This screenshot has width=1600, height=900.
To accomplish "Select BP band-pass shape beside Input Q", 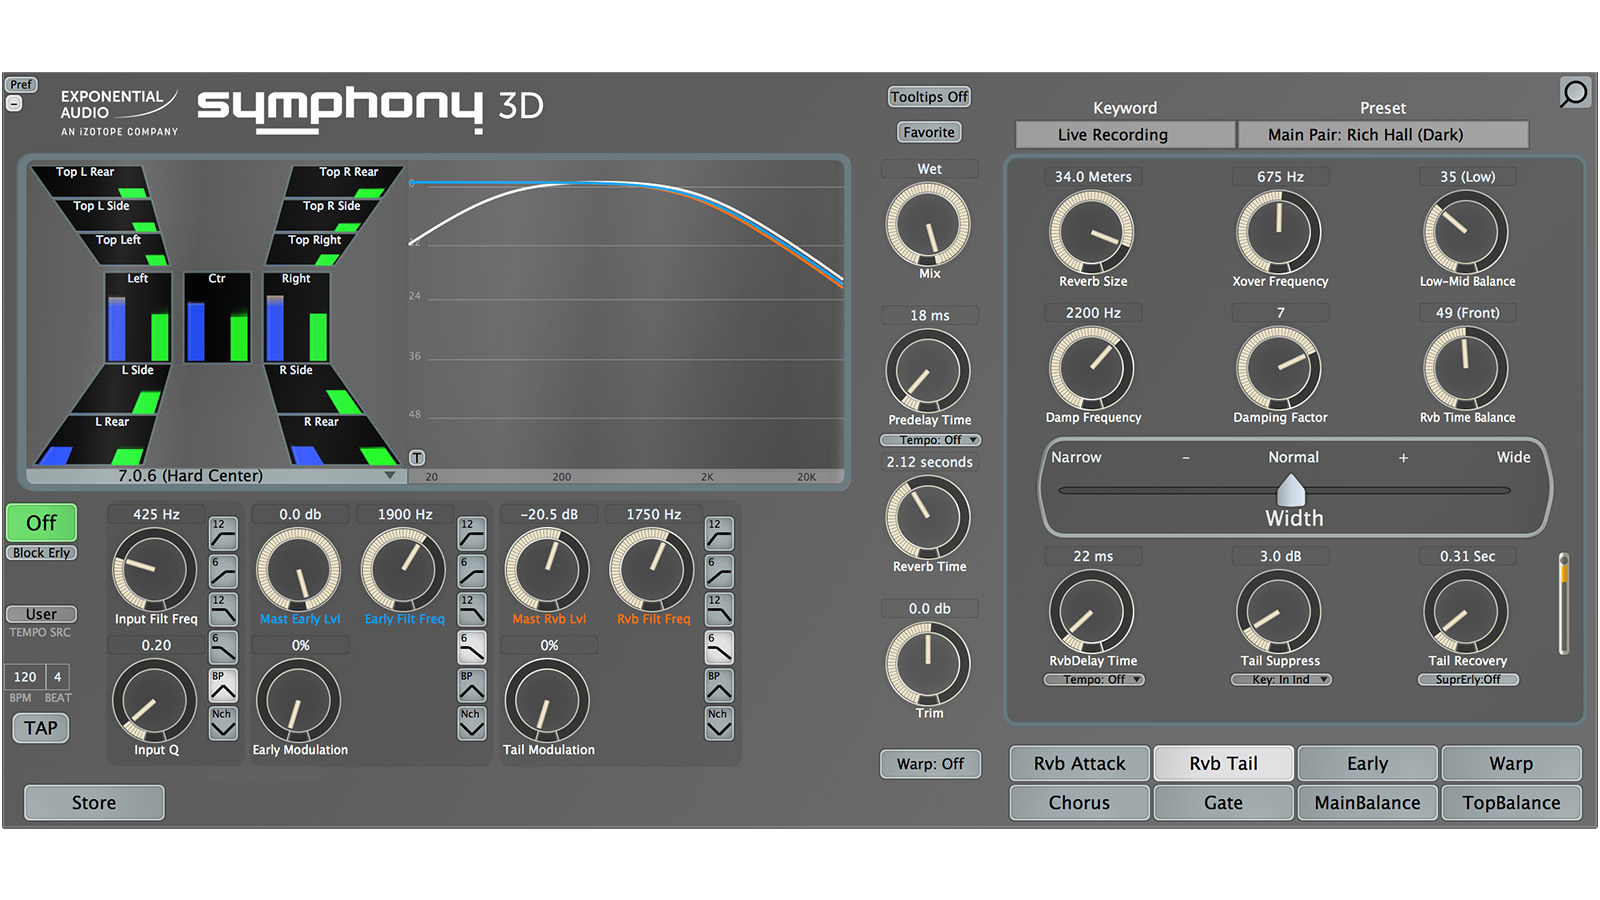I will point(223,686).
